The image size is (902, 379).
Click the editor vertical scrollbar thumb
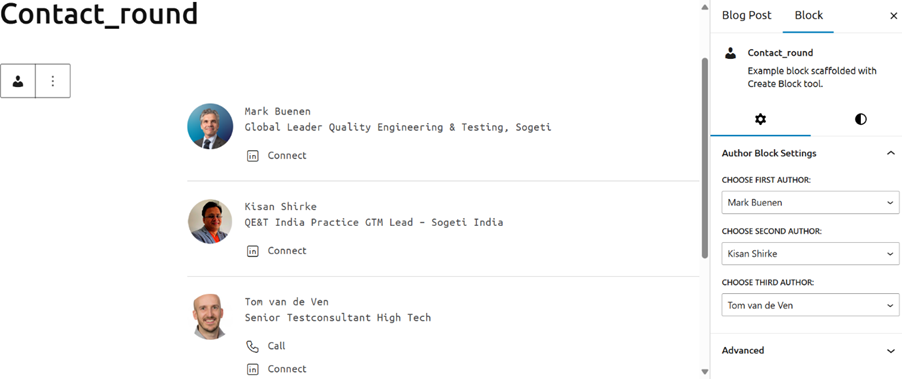click(705, 158)
